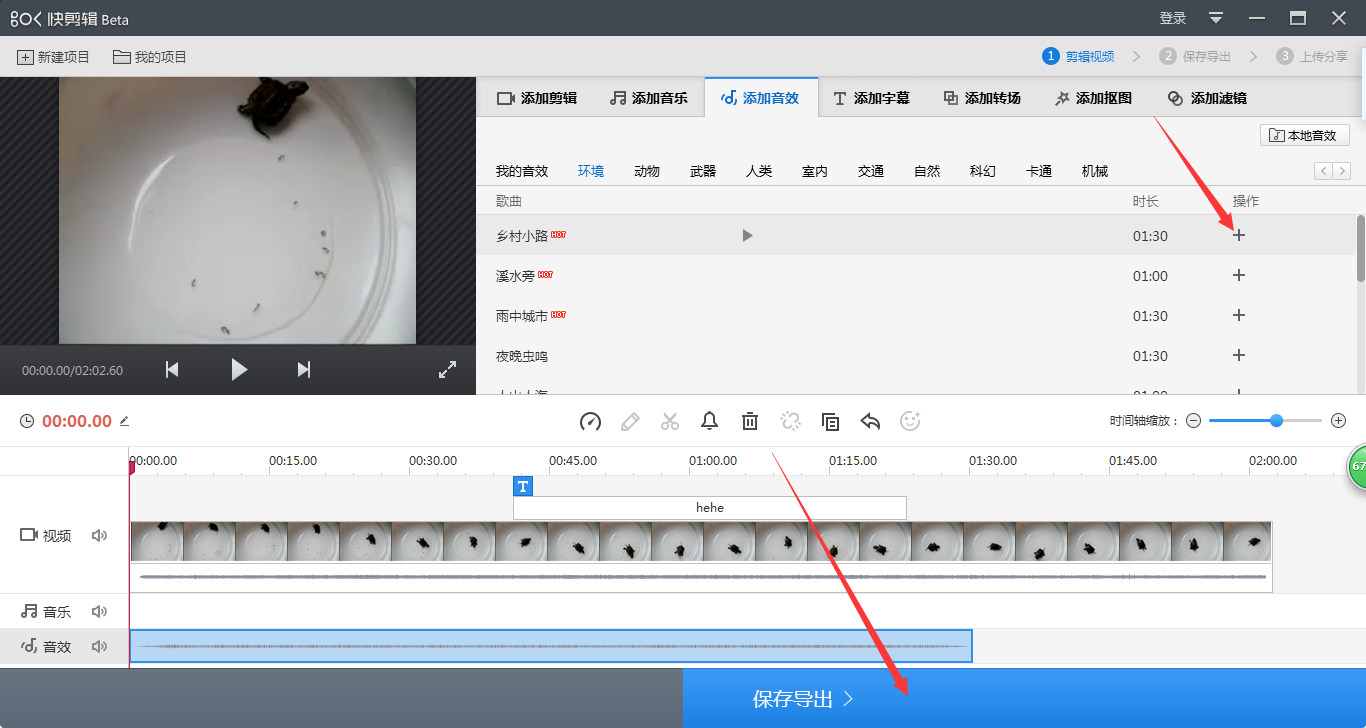Screen dimensions: 1366x728
Task: Mute the 音乐 track volume
Action: (x=99, y=611)
